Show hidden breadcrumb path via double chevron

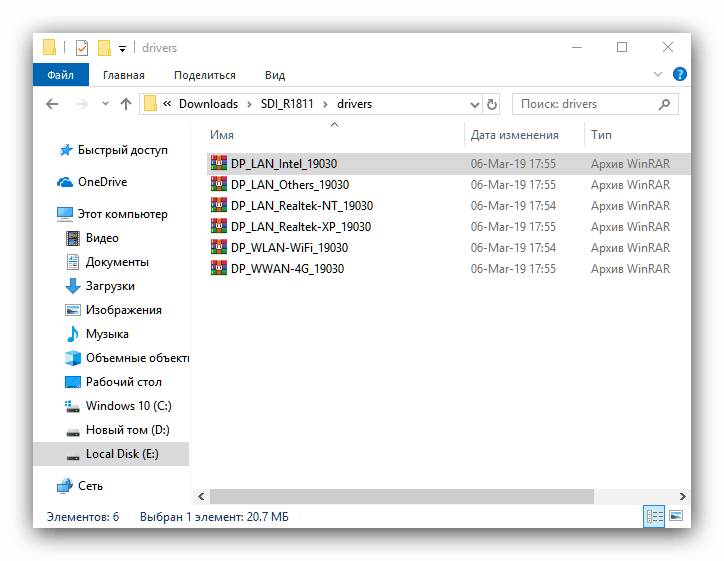(x=167, y=104)
